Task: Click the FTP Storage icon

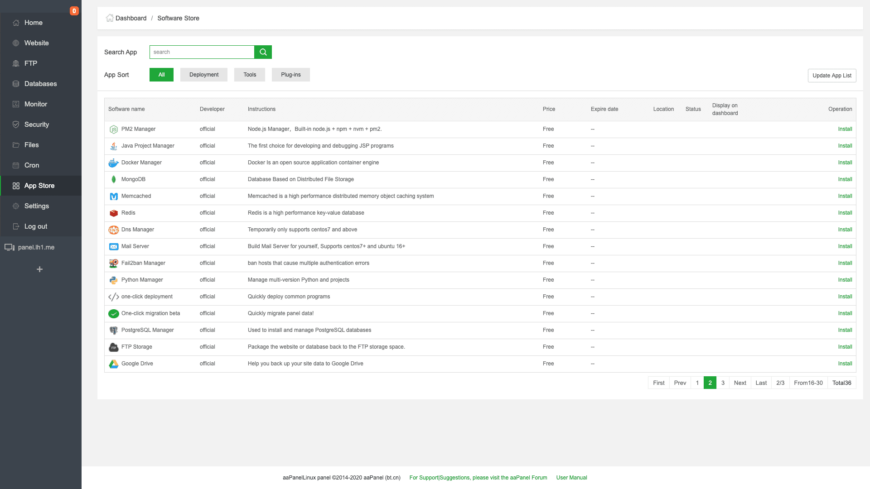Action: (113, 347)
